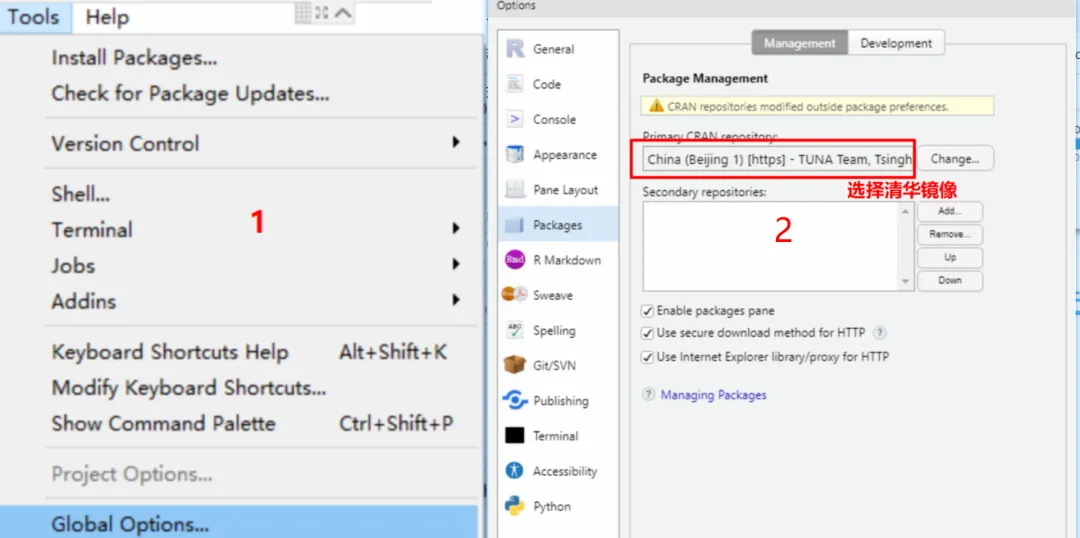Expand the Jobs submenu
Screen dimensions: 1080x538
[x=456, y=264]
